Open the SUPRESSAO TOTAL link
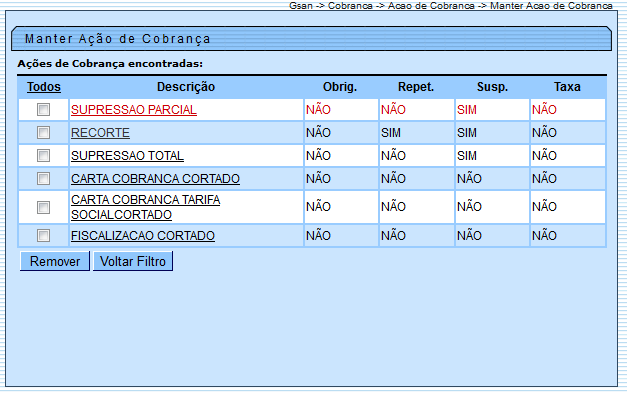Screen dimensions: 627x393 [127, 156]
